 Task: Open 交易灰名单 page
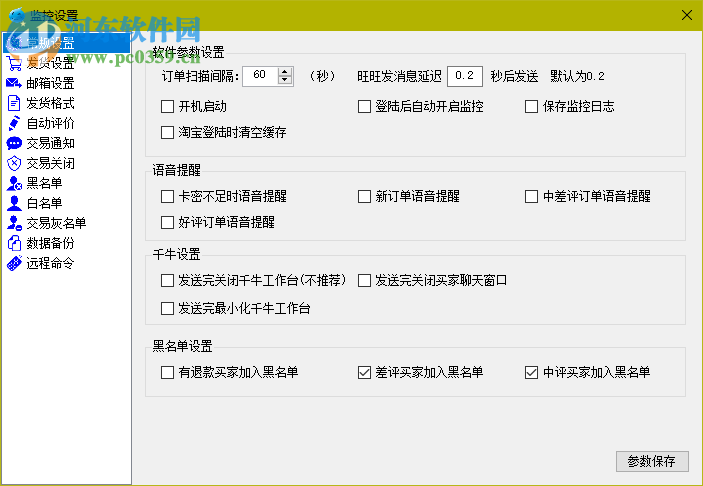click(56, 223)
